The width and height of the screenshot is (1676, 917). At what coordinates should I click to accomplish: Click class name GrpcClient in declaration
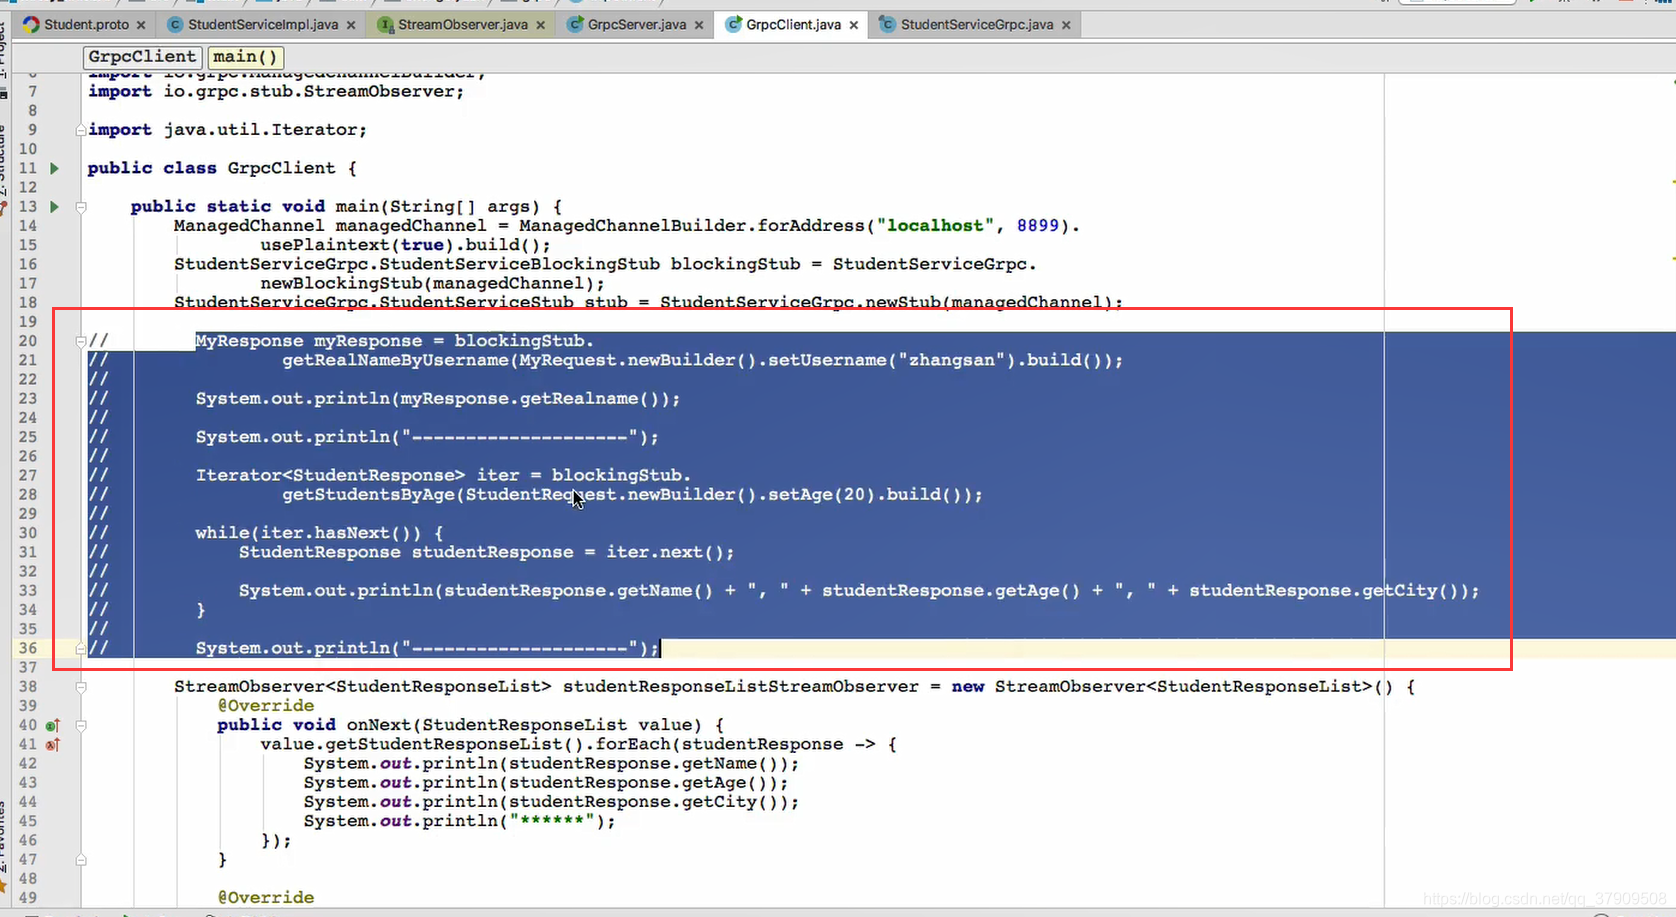[x=281, y=168]
